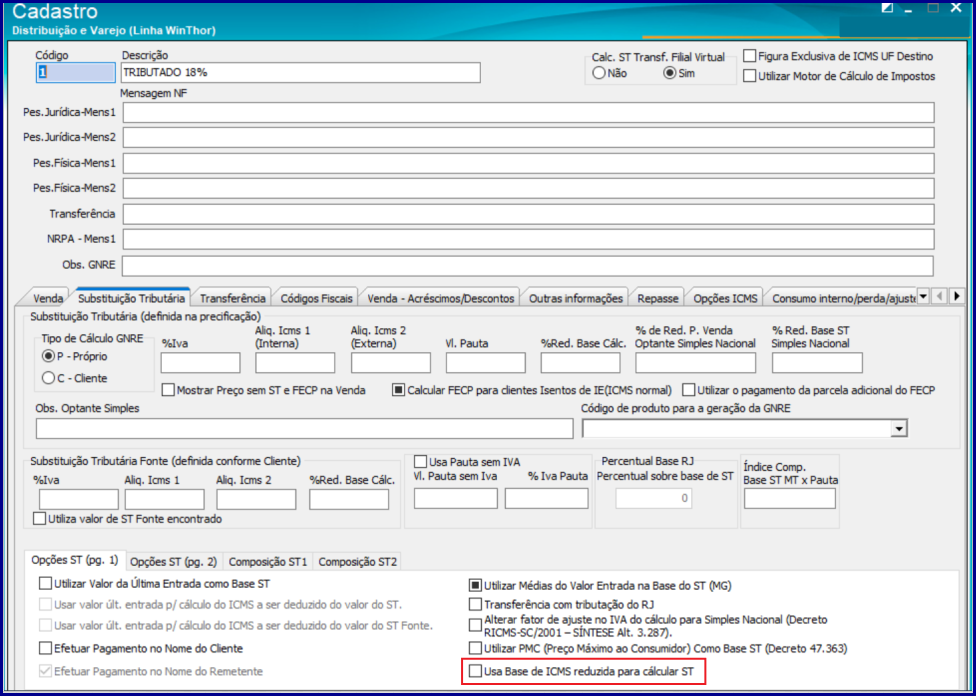The height and width of the screenshot is (696, 976).
Task: Open Consumo interno/perda/ajuste tab
Action: click(843, 299)
